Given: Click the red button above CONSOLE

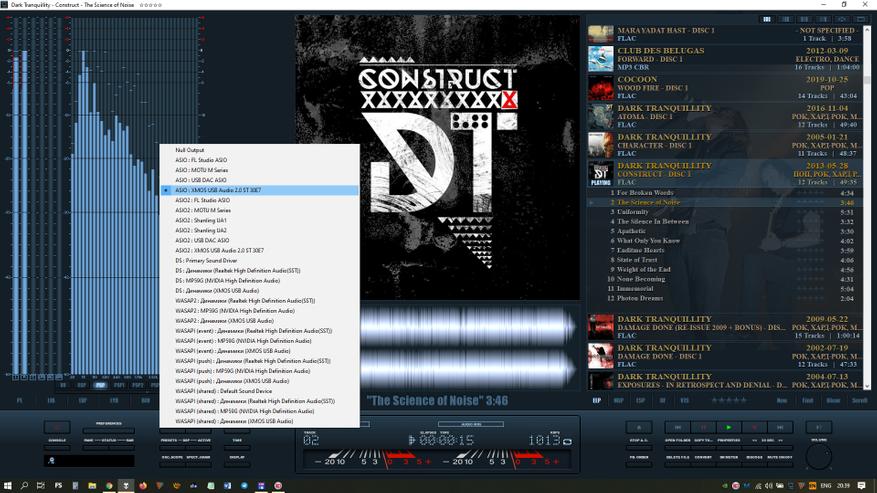Looking at the screenshot, I should [x=57, y=428].
